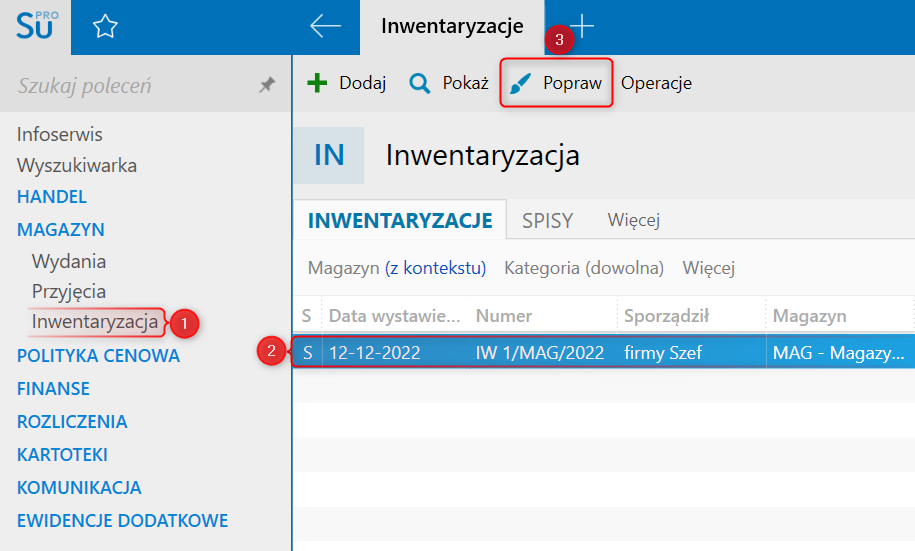Pin the command search panel
The height and width of the screenshot is (551, 915).
(x=266, y=86)
